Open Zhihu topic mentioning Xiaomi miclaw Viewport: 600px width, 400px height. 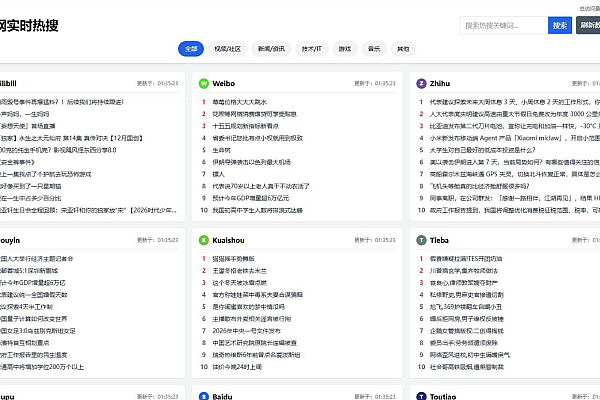[x=515, y=138]
